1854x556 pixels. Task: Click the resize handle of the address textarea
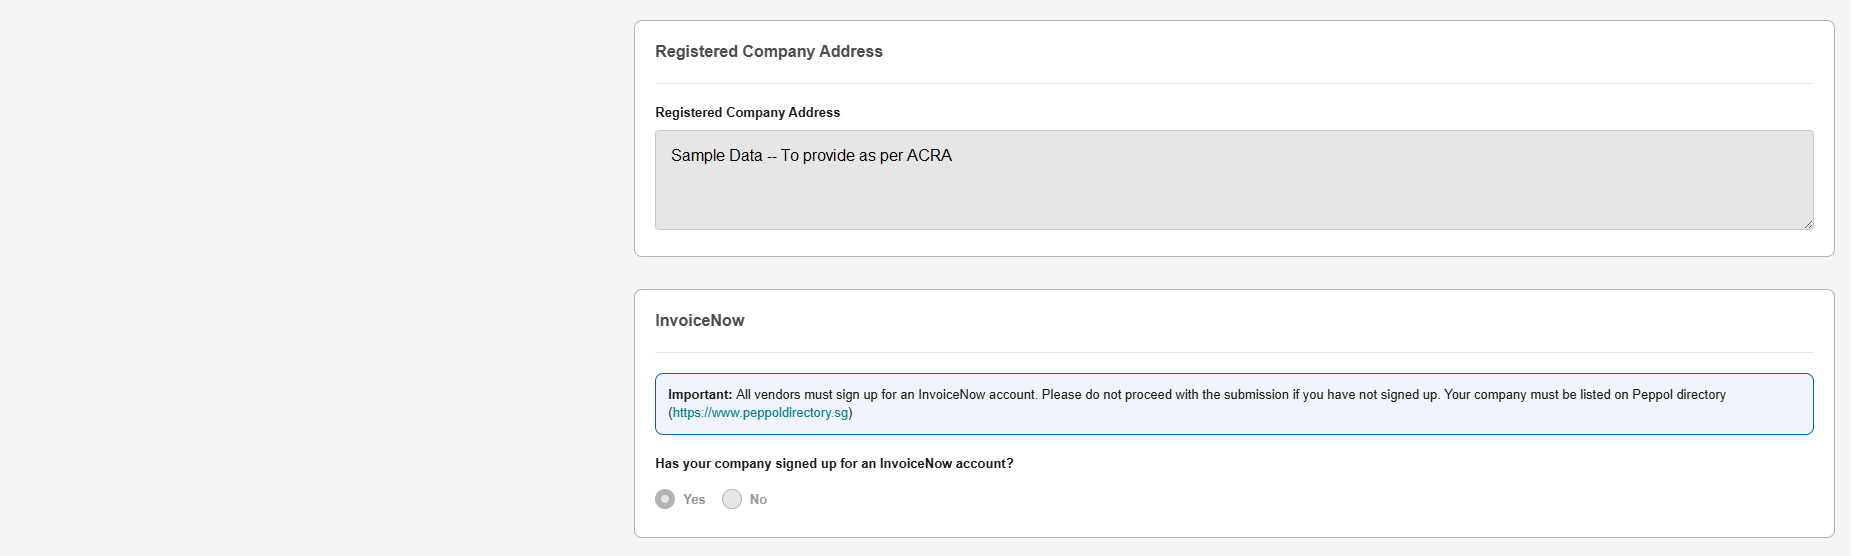1808,224
